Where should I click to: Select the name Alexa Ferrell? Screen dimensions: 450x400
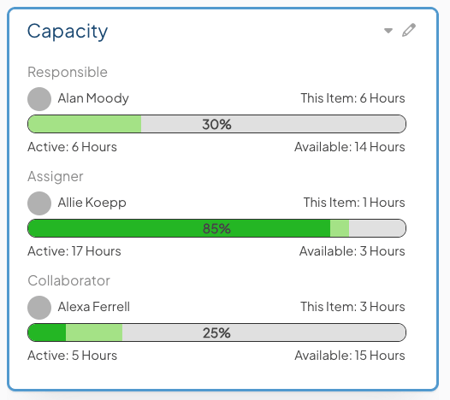(94, 307)
